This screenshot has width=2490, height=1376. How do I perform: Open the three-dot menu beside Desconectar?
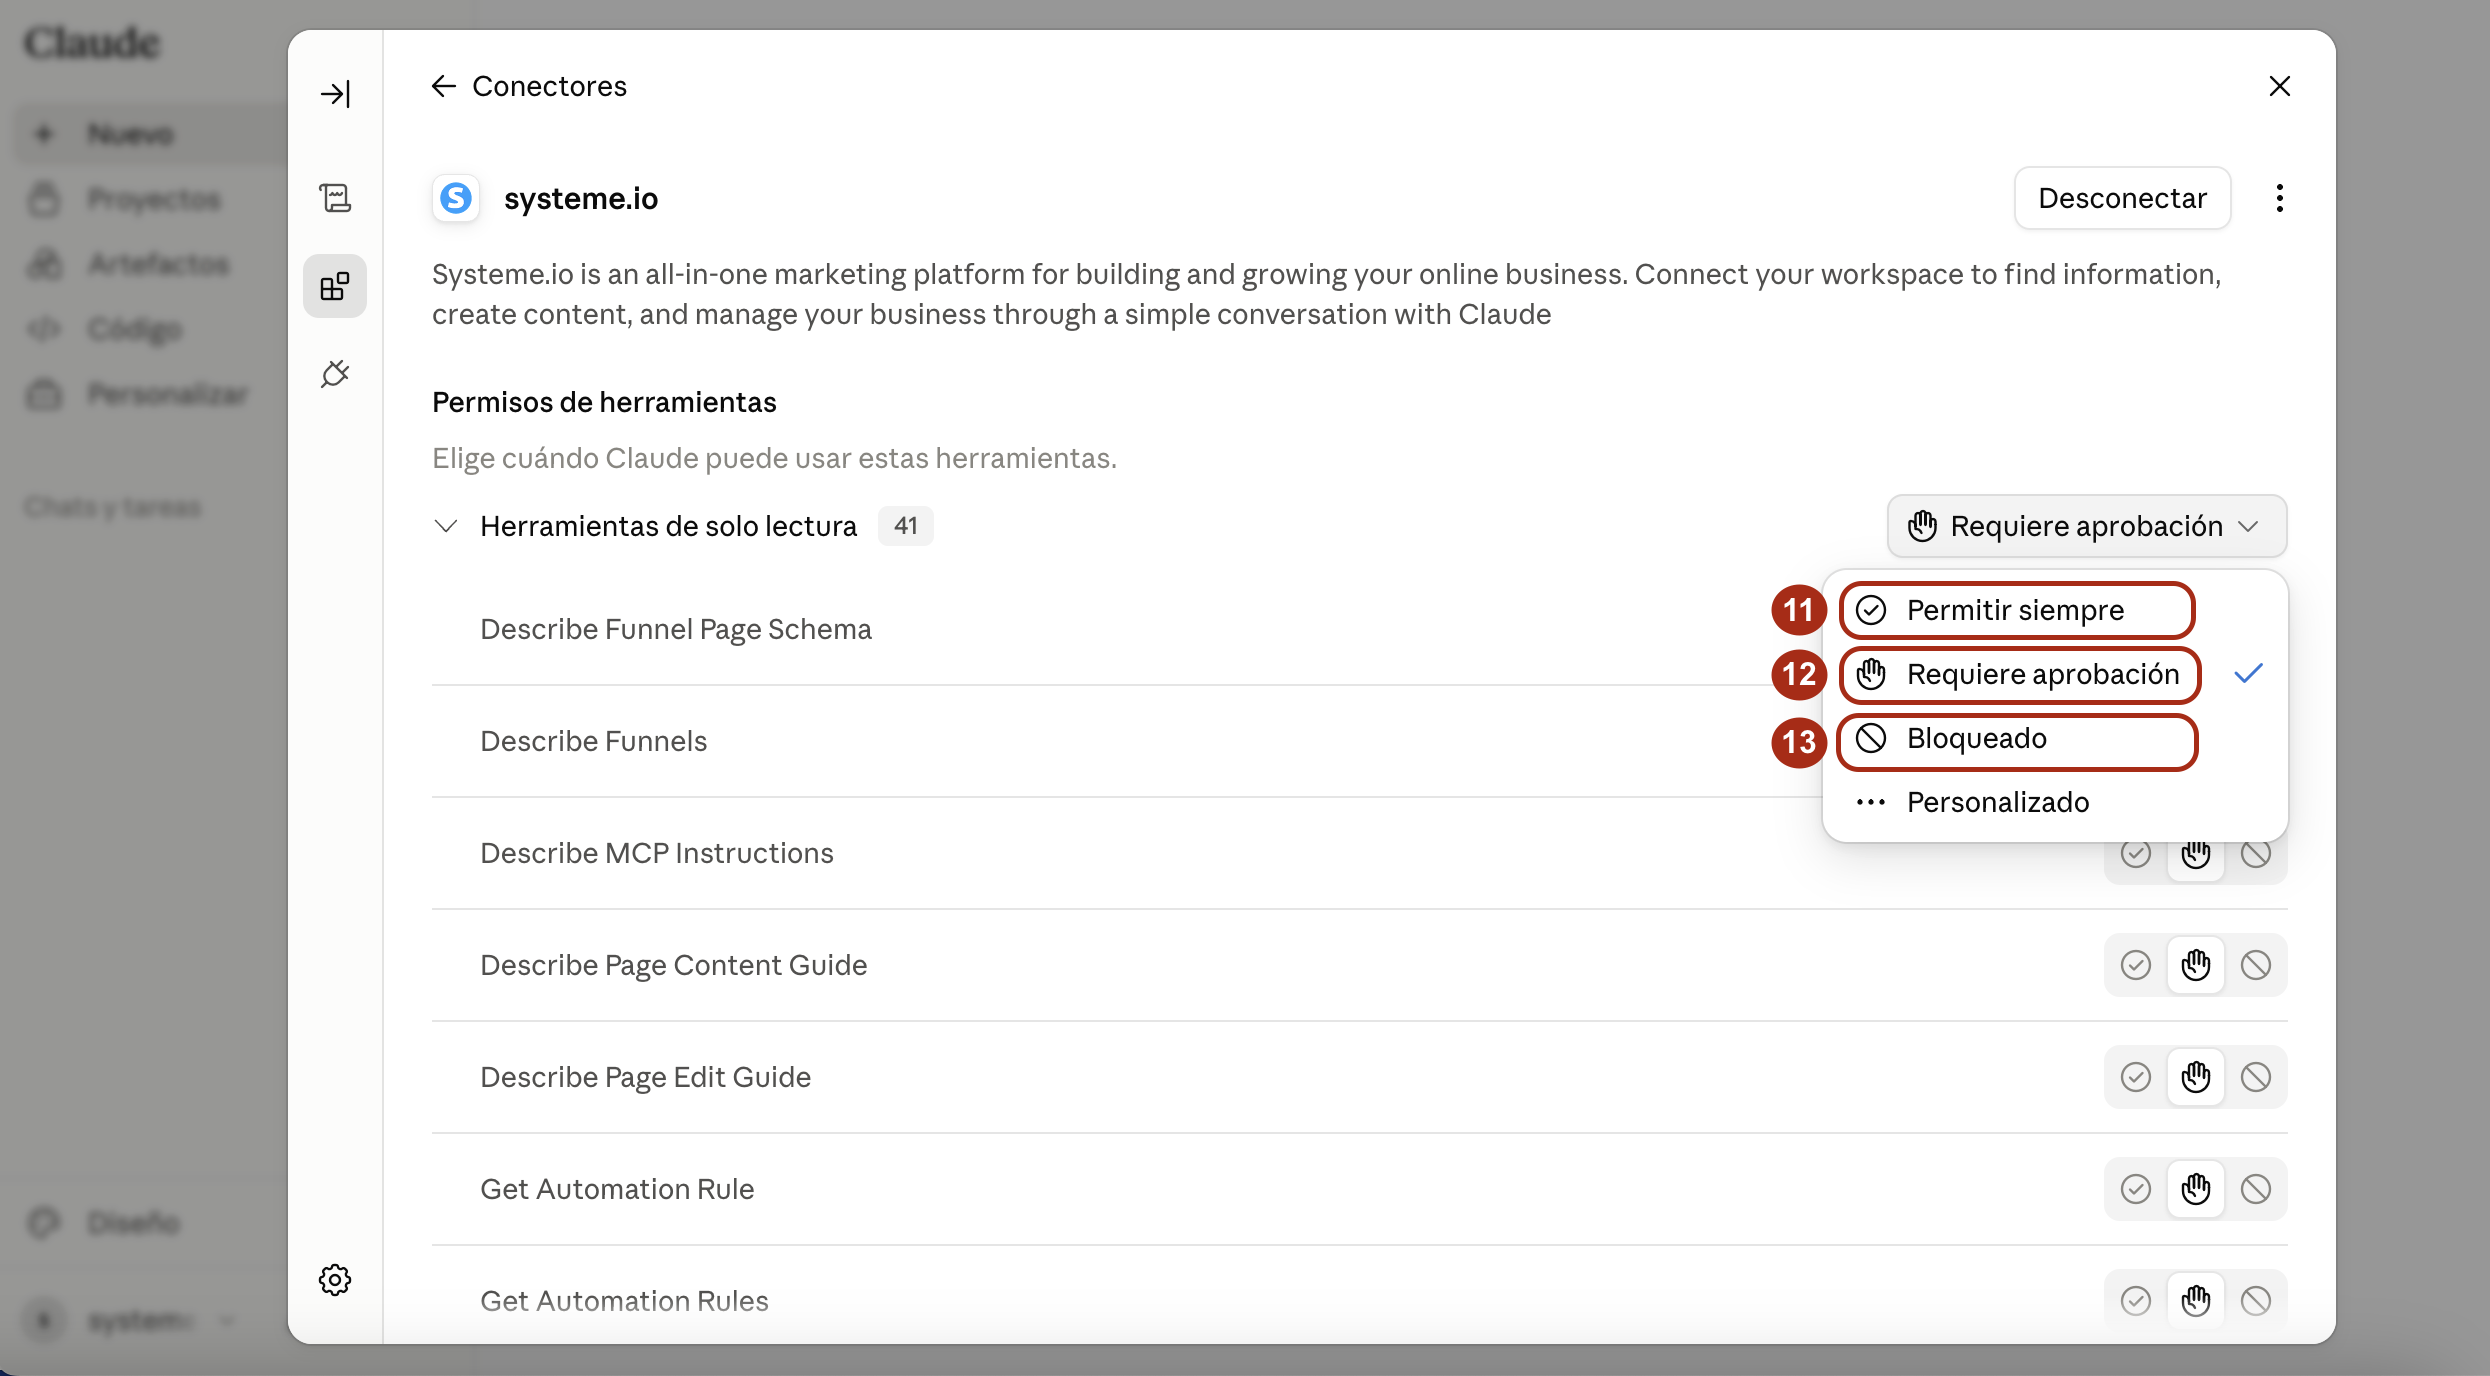(x=2279, y=198)
